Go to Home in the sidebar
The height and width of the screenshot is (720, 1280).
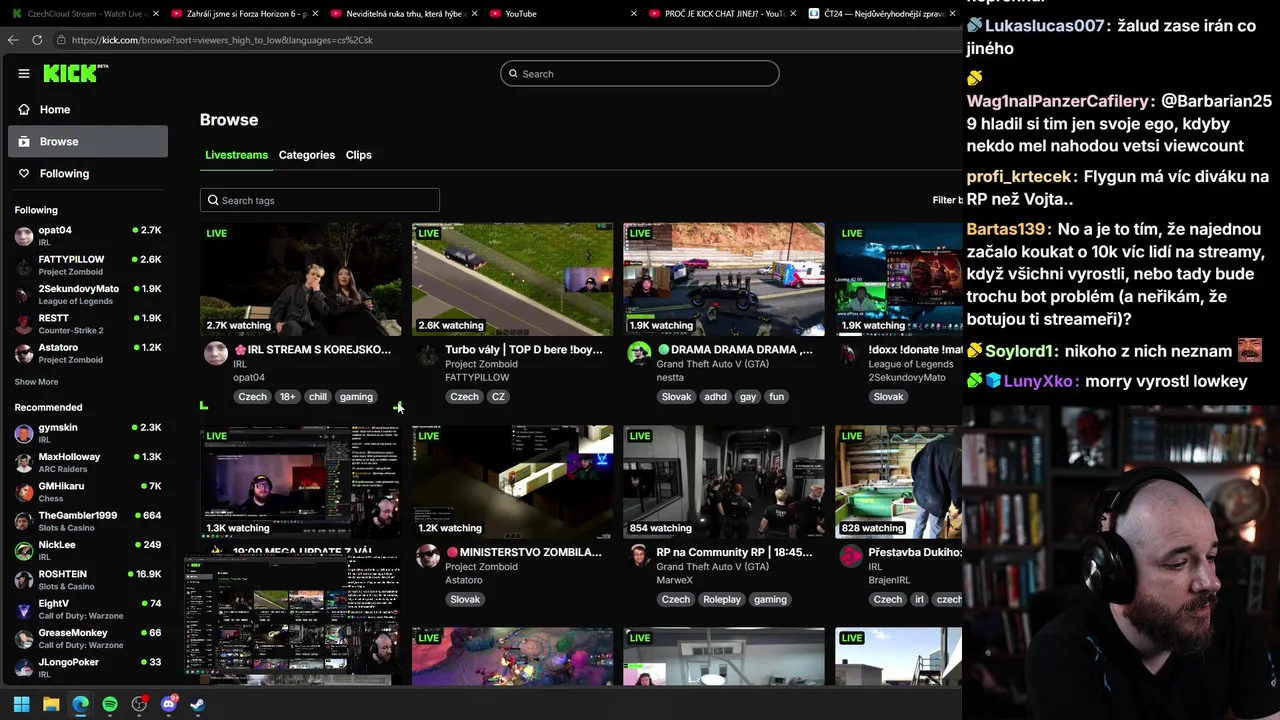[x=88, y=109]
